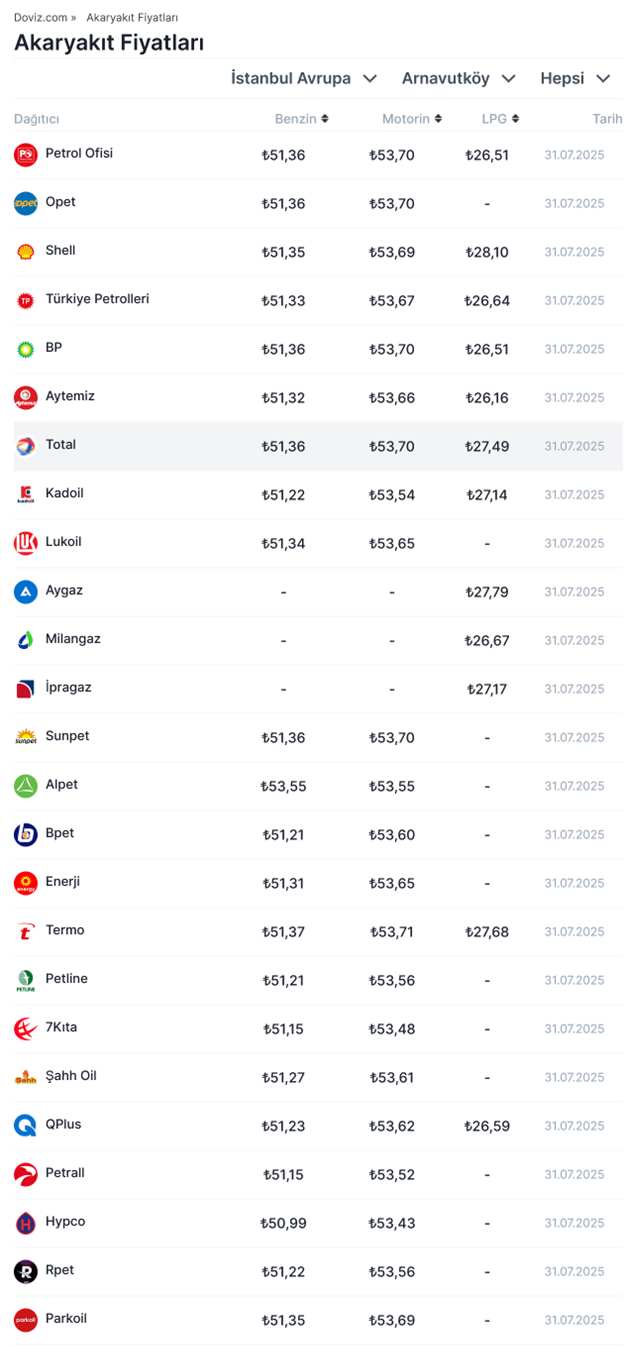The width and height of the screenshot is (624, 1347).
Task: Click the Alpet logo icon
Action: [25, 786]
